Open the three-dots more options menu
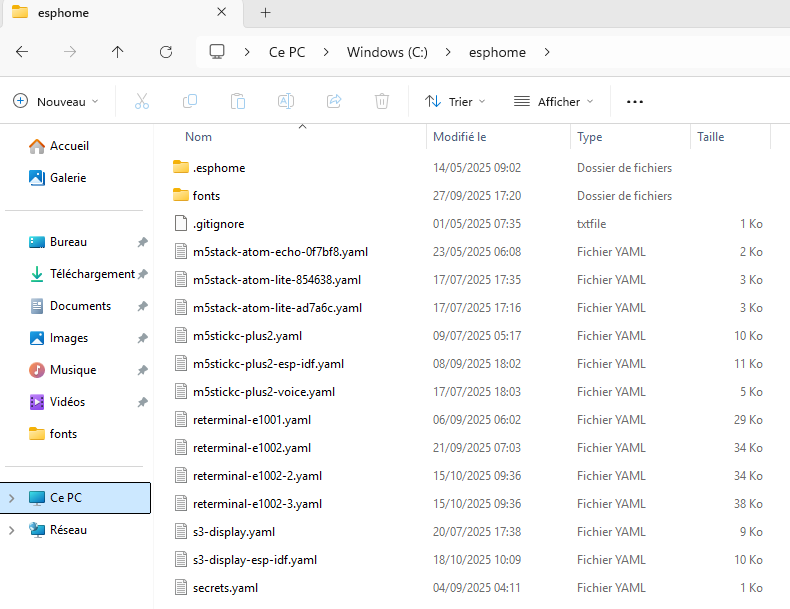 point(634,101)
